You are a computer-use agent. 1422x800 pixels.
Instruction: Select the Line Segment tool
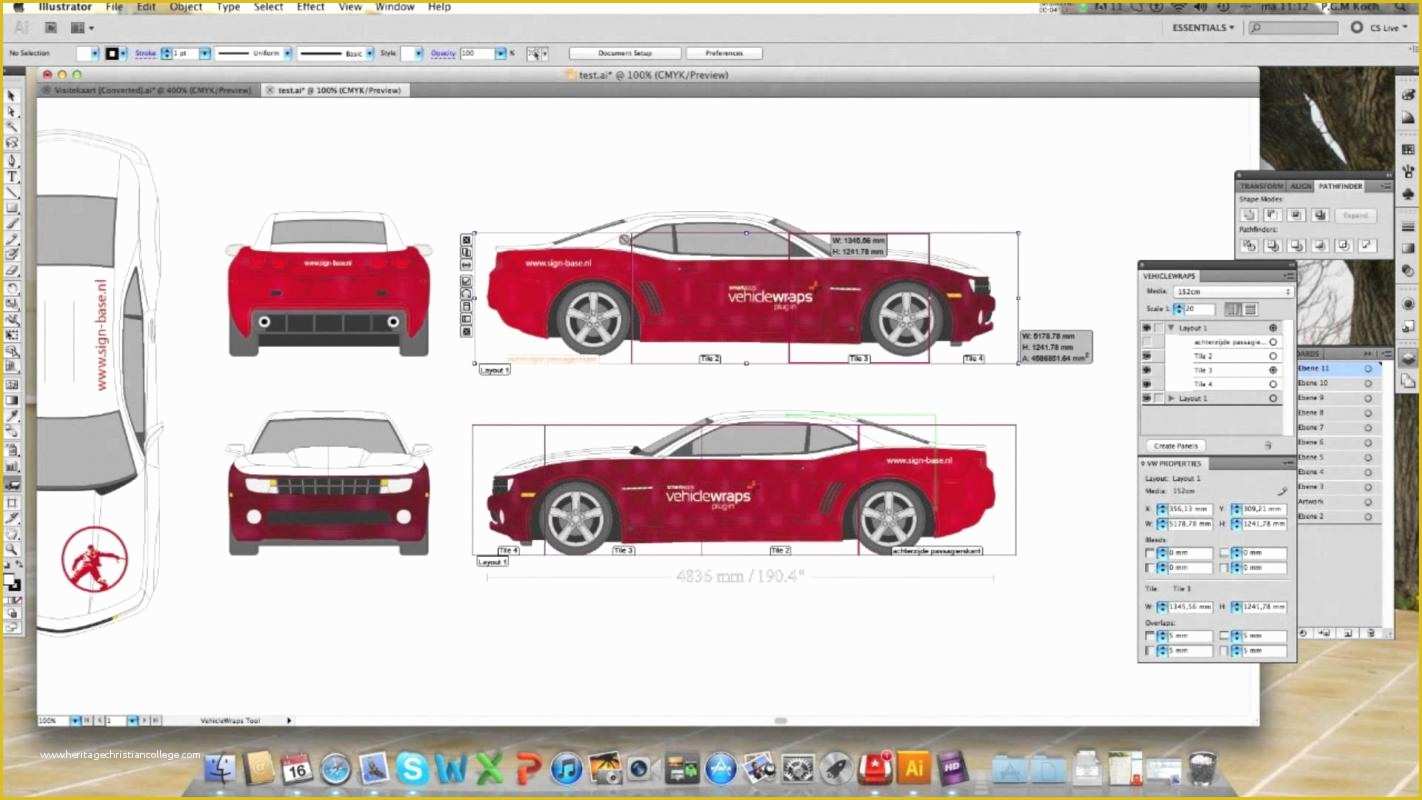[x=12, y=192]
